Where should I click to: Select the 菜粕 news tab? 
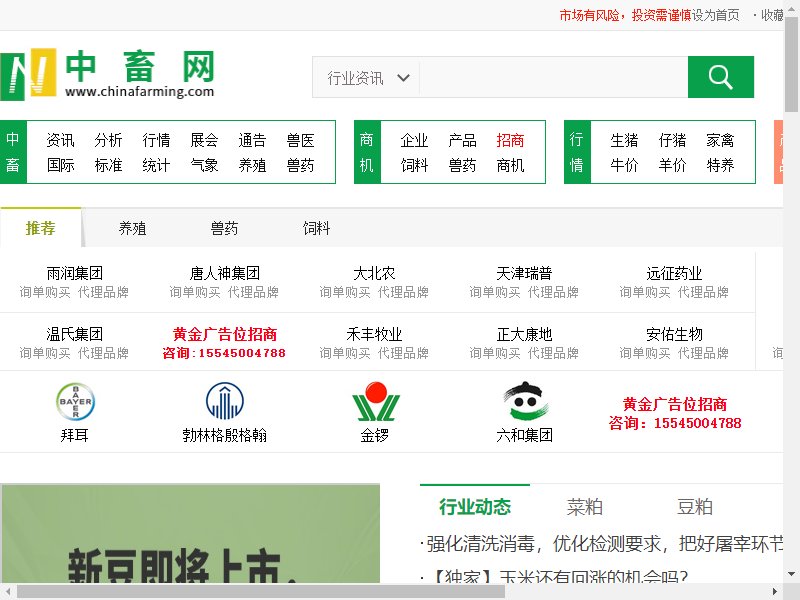click(585, 507)
